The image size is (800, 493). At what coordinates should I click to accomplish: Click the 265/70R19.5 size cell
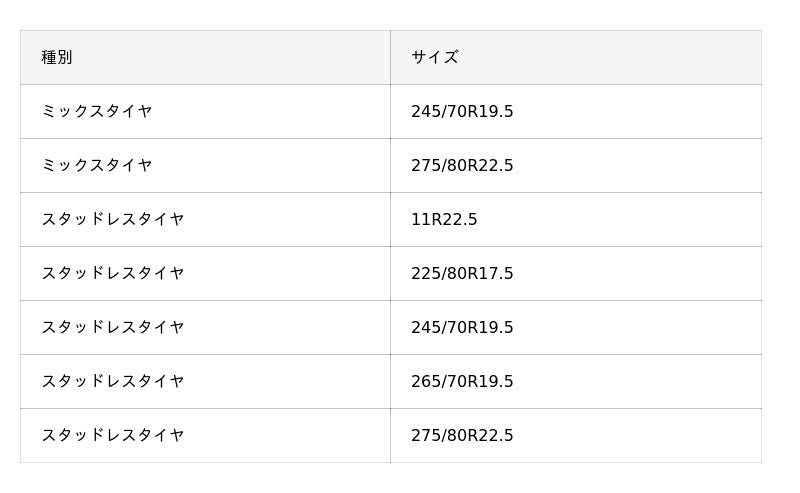point(462,381)
